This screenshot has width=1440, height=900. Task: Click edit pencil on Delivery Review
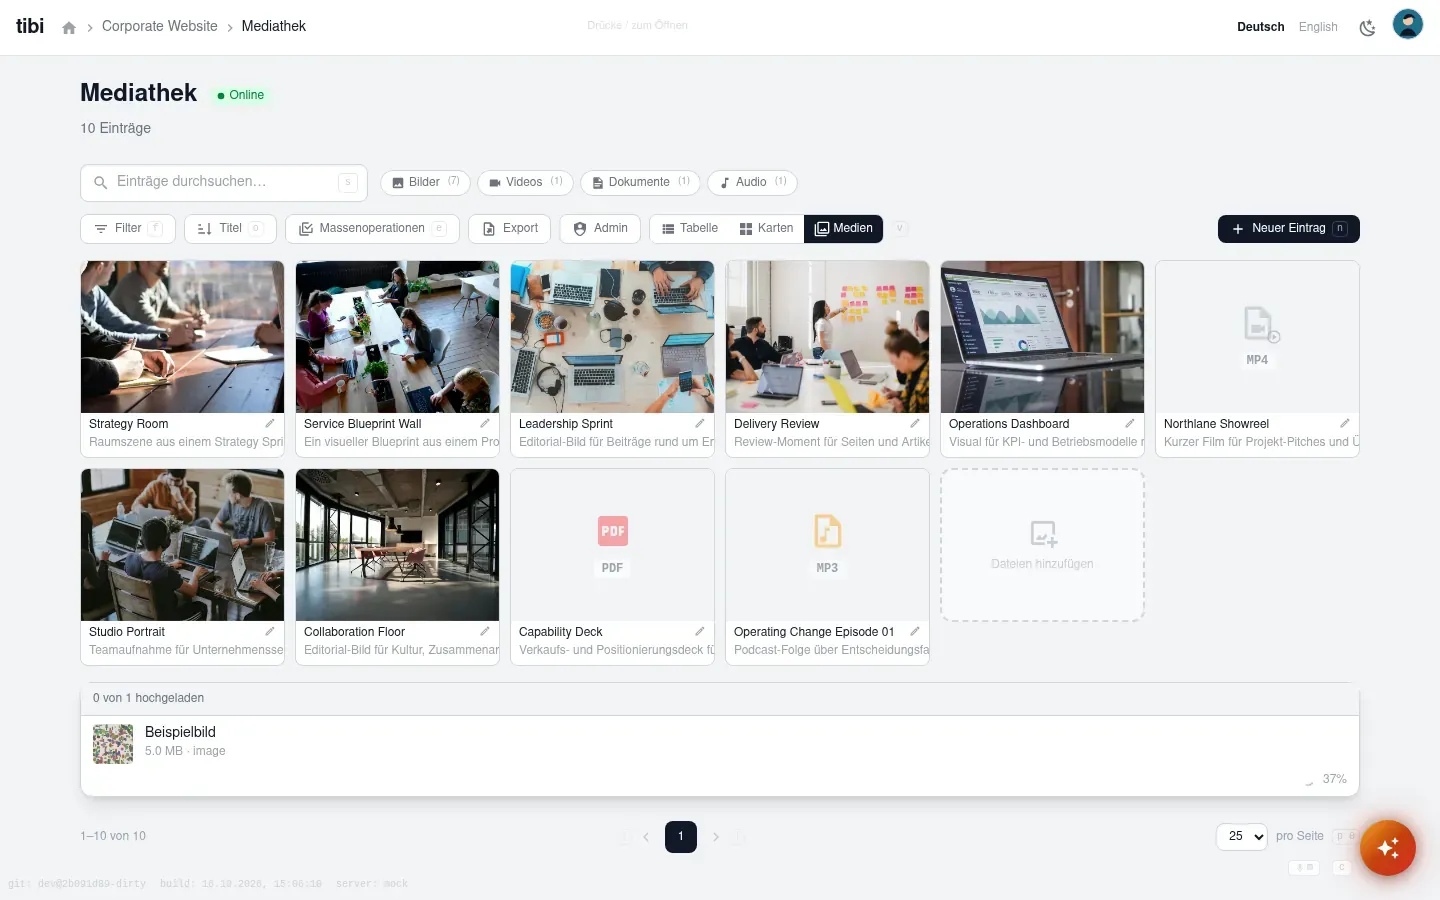click(915, 424)
